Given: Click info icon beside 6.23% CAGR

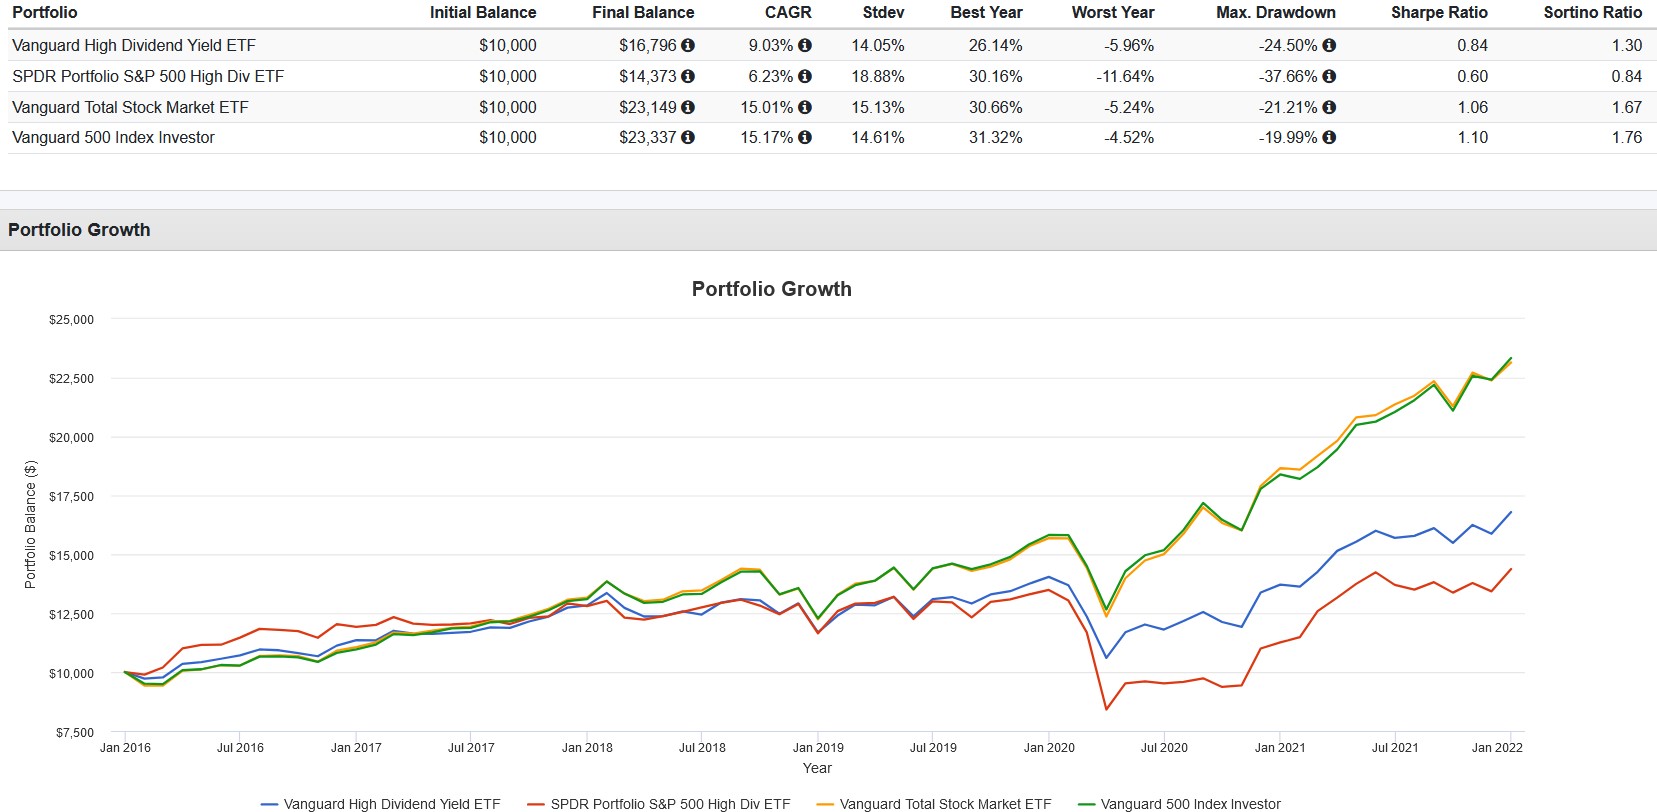Looking at the screenshot, I should pos(805,76).
